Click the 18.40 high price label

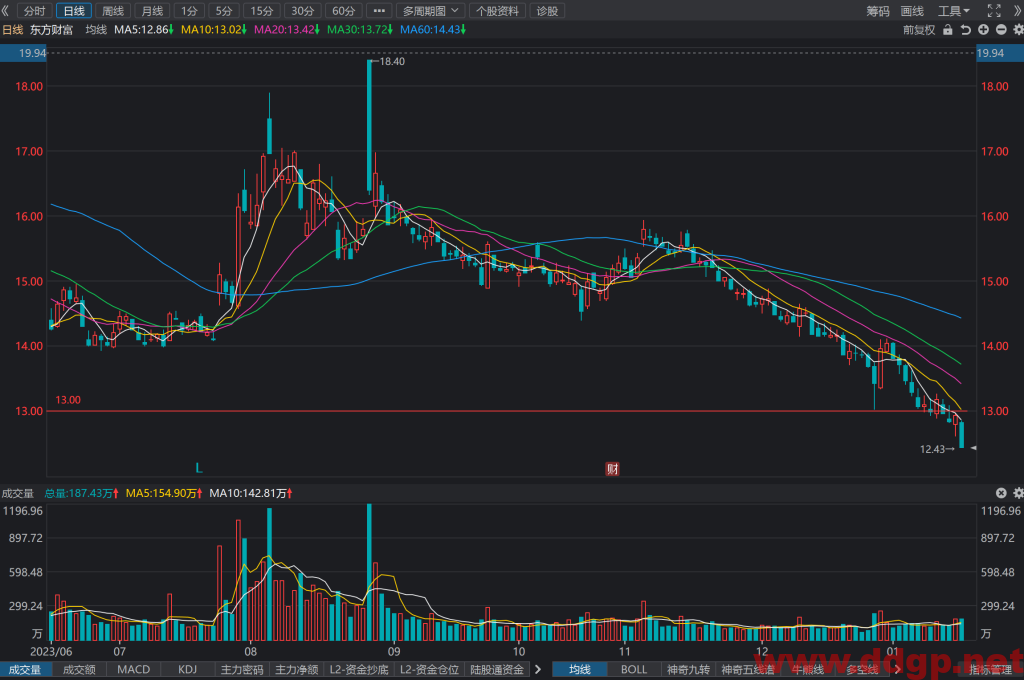(392, 61)
